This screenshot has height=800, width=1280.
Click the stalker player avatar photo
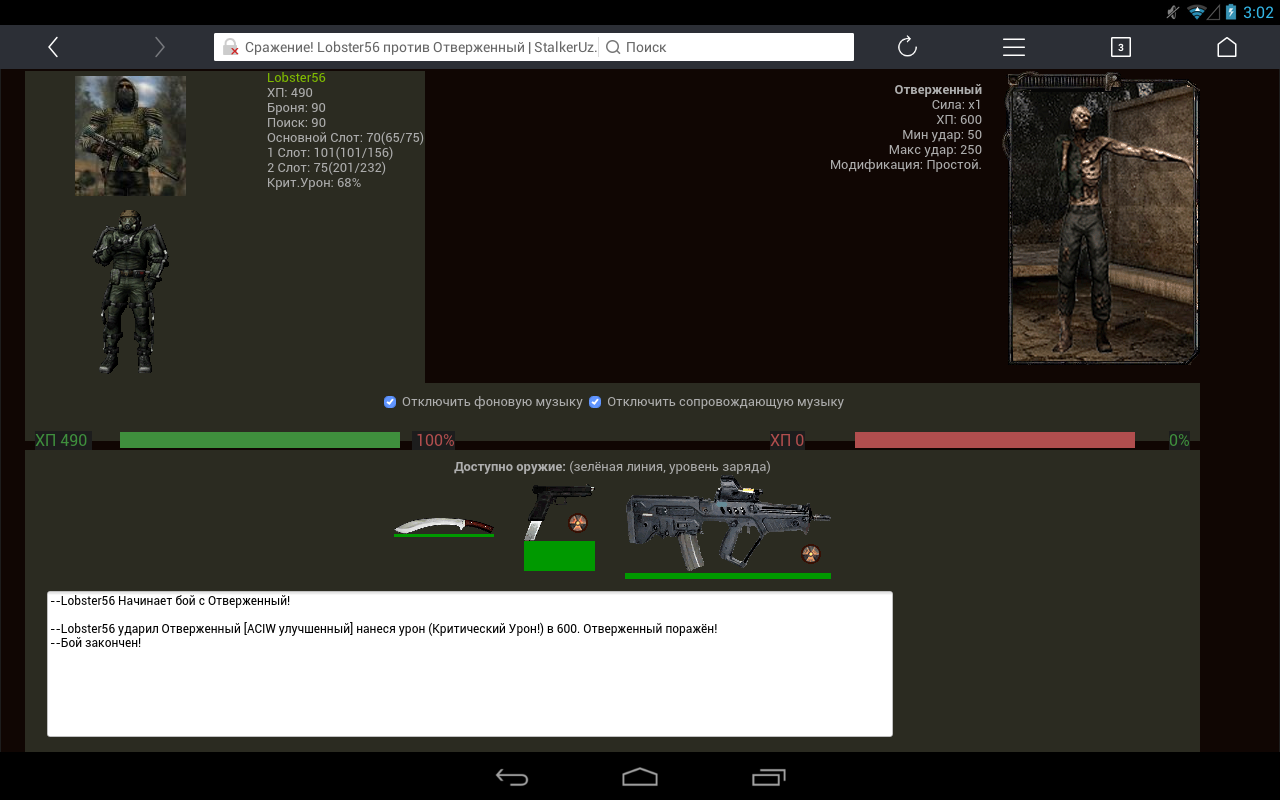click(x=130, y=136)
